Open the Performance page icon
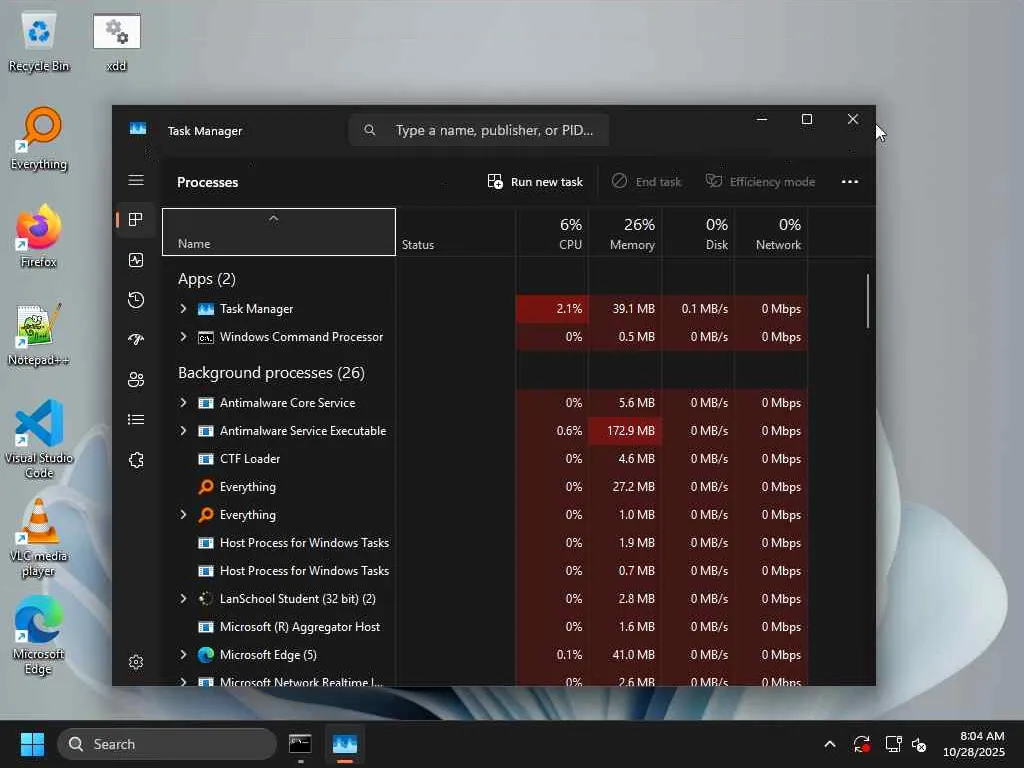Viewport: 1024px width, 768px height. click(x=136, y=260)
